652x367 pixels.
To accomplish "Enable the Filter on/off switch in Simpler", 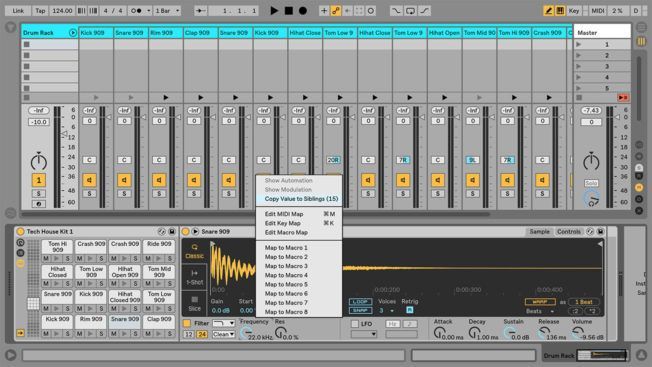I will pos(187,323).
